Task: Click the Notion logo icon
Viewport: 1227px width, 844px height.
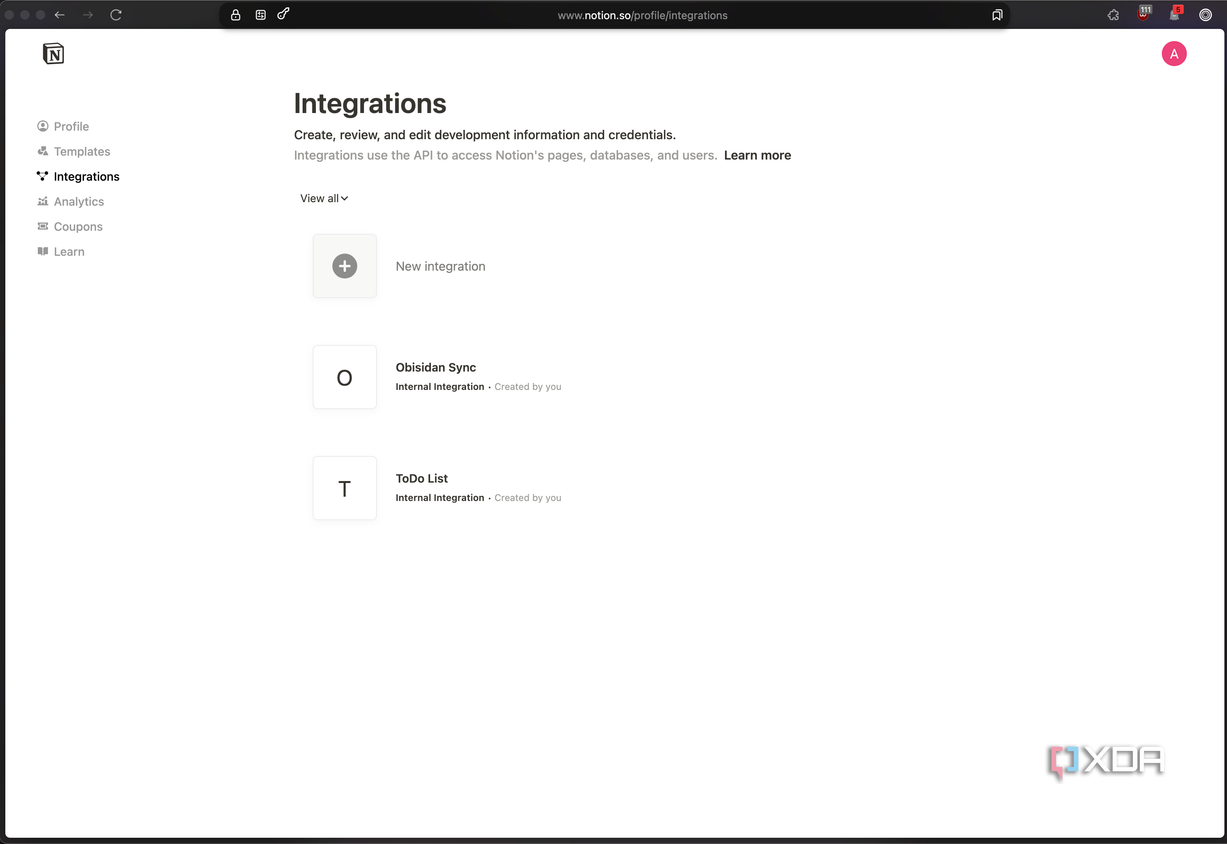Action: (54, 54)
